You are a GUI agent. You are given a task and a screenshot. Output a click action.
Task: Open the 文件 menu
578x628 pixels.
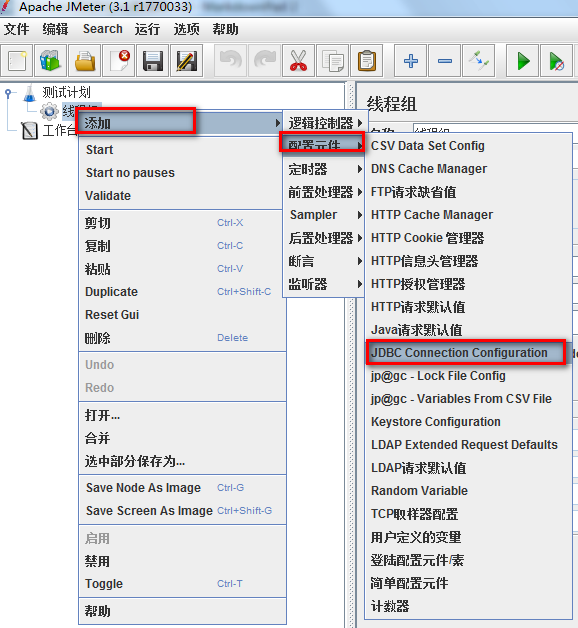[16, 29]
